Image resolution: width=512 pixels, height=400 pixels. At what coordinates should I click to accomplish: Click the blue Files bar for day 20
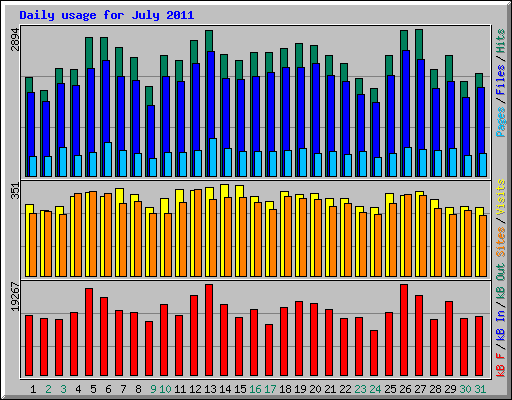[316, 108]
